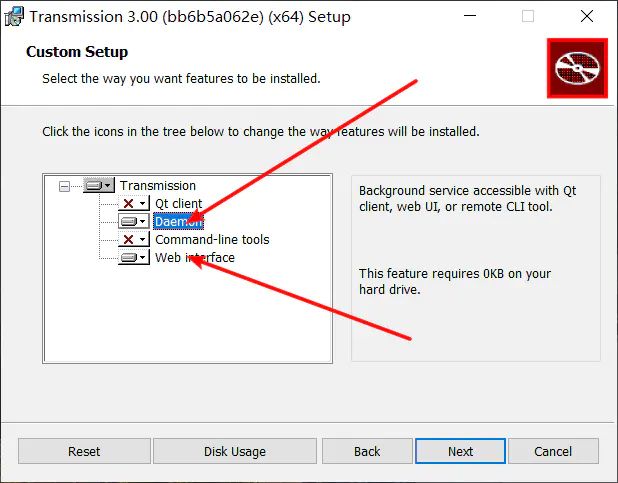Click Transmission root feature drive icon
618x483 pixels.
[x=98, y=186]
